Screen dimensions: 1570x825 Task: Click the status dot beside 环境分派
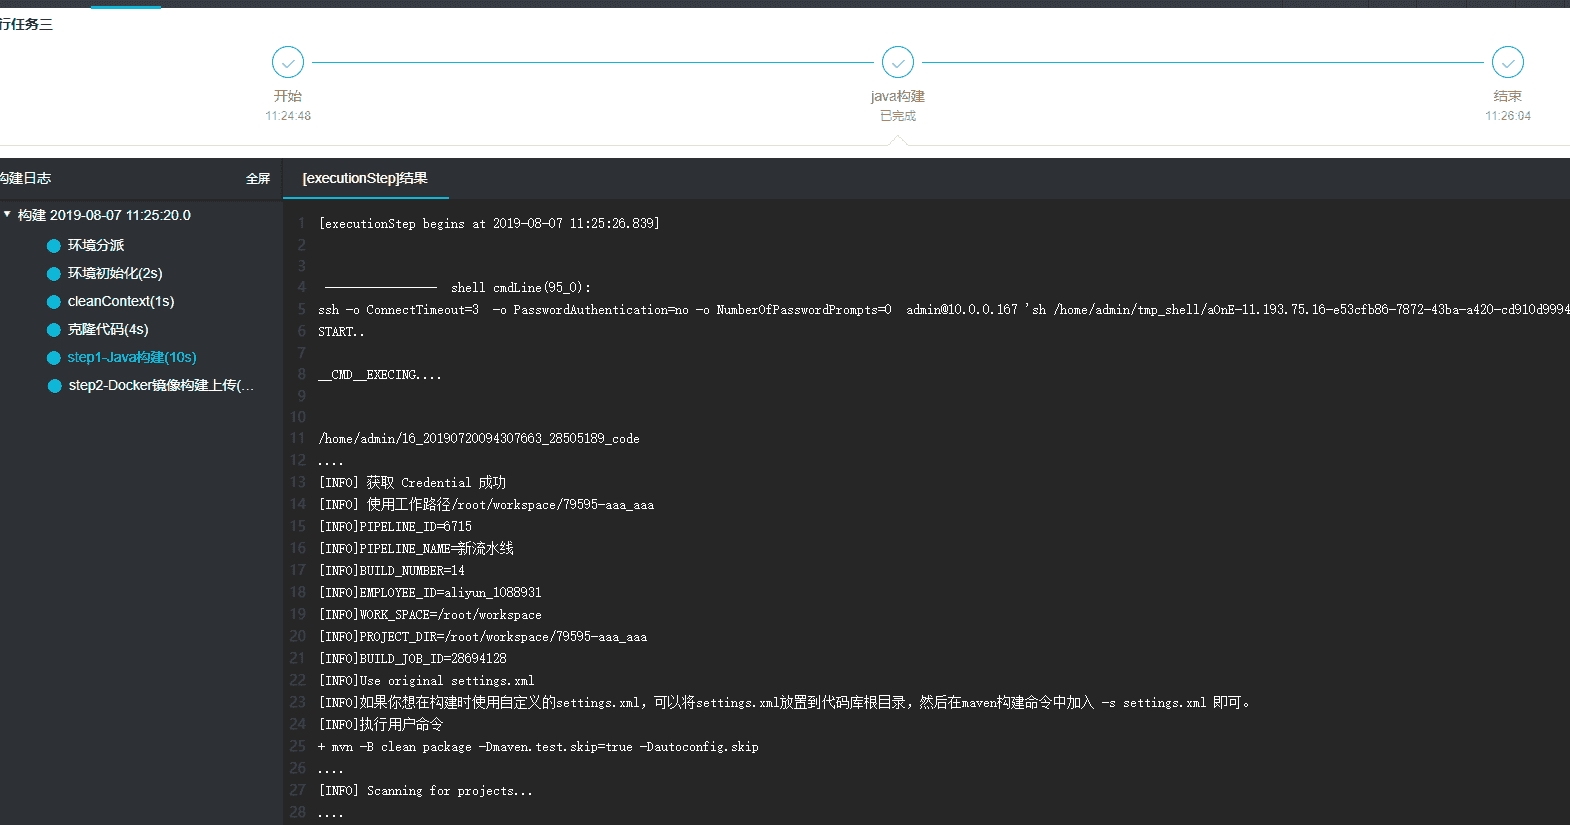pyautogui.click(x=54, y=246)
